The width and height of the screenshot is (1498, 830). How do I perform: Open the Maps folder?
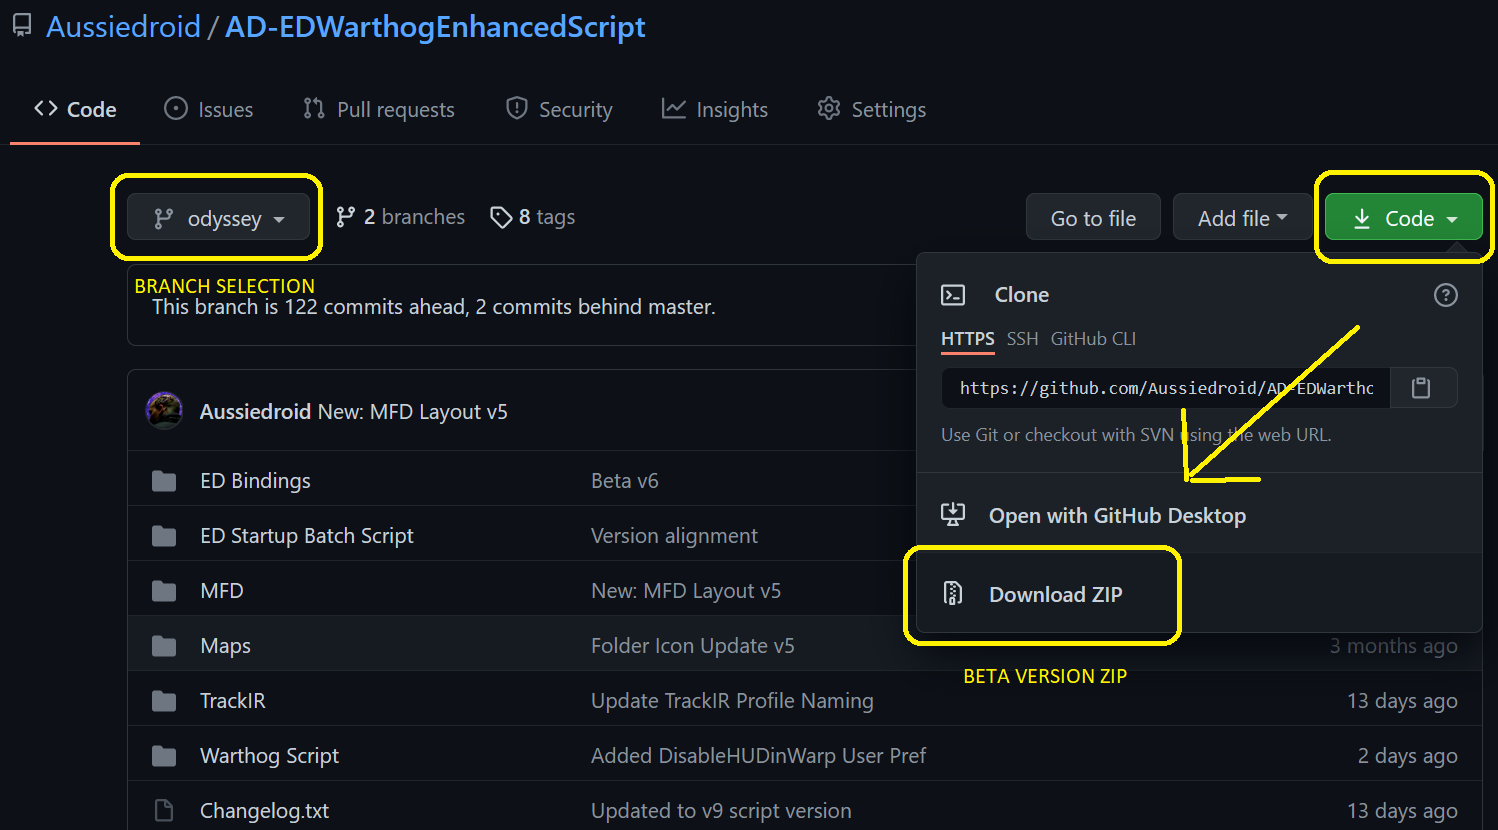pos(225,646)
